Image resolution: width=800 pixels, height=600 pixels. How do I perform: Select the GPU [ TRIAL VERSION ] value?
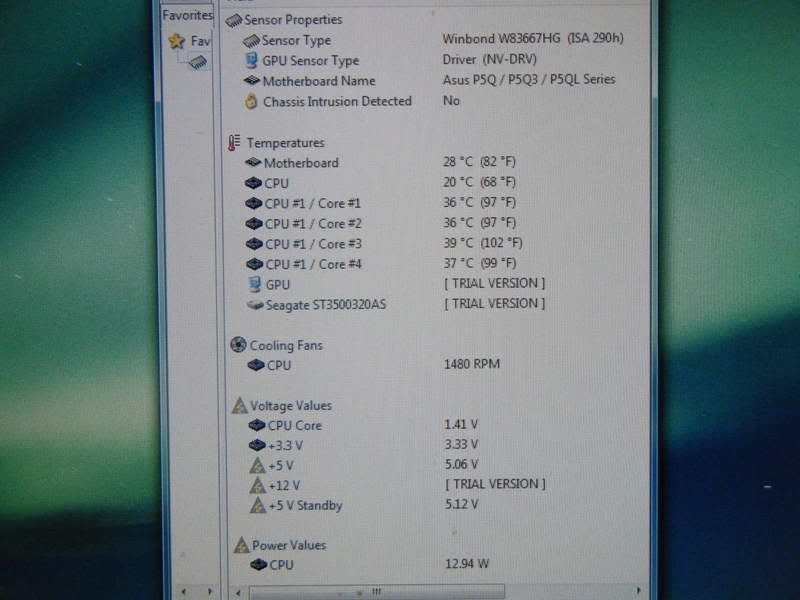click(x=494, y=283)
